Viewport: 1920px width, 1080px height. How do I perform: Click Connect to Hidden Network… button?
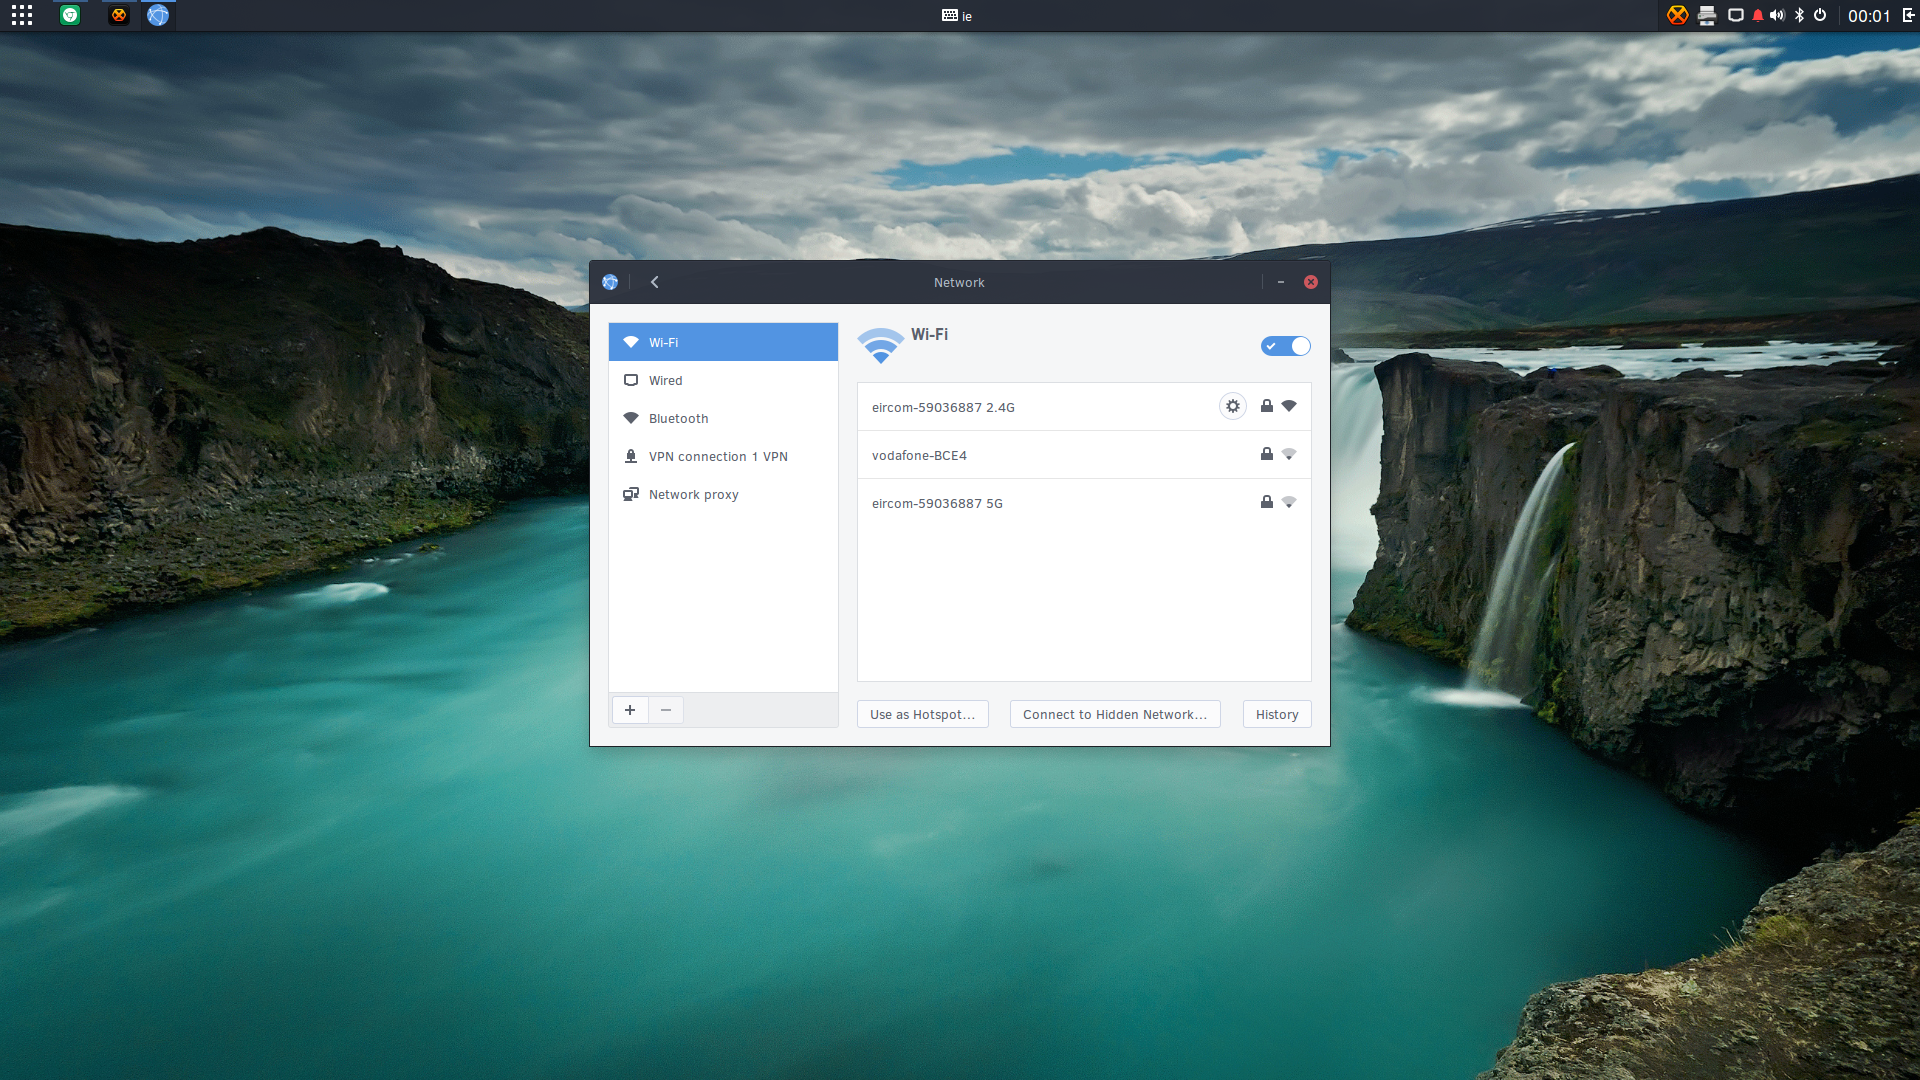(1115, 714)
